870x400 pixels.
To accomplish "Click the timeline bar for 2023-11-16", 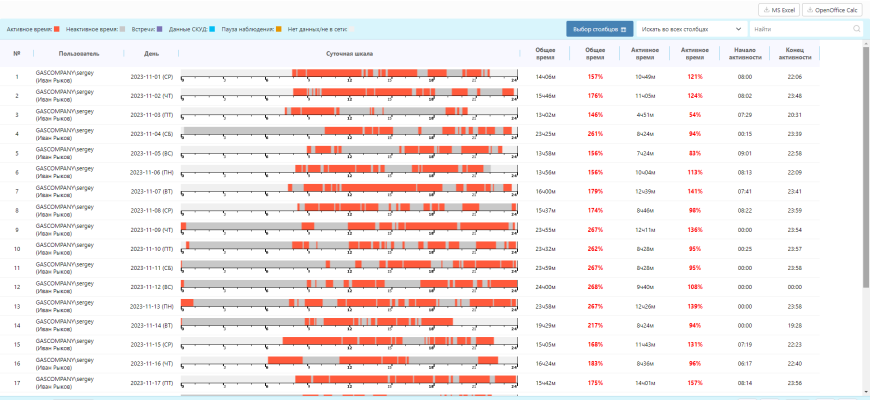I will tap(349, 362).
